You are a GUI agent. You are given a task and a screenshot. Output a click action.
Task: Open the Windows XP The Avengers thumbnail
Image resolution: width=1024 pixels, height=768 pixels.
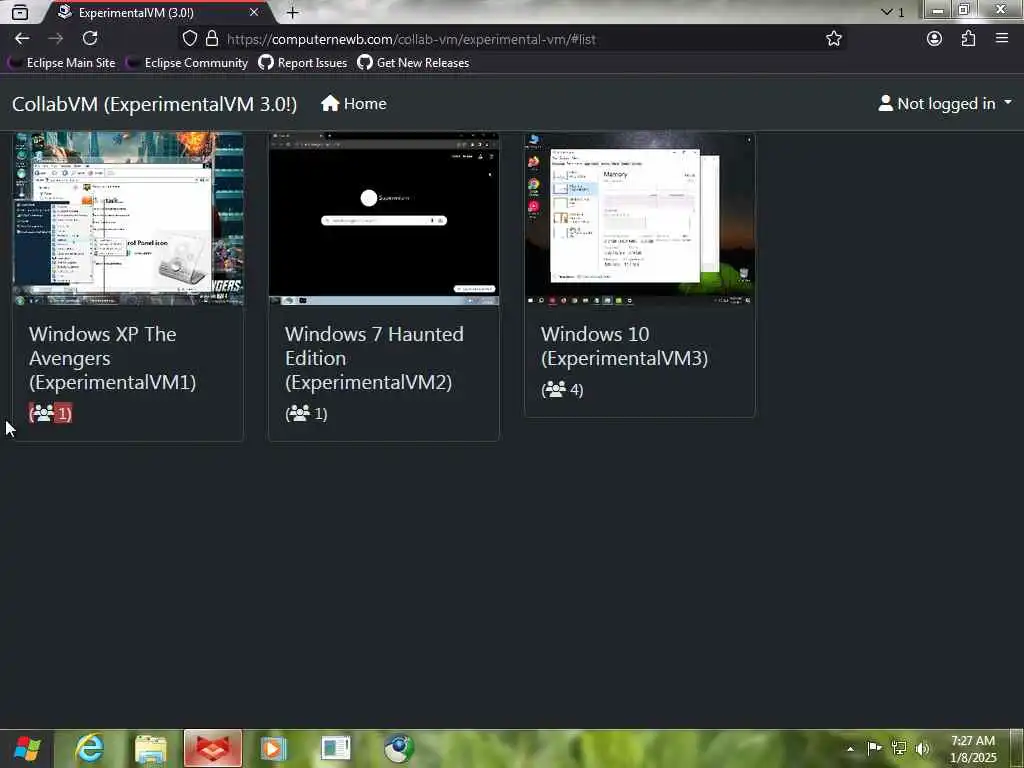129,219
